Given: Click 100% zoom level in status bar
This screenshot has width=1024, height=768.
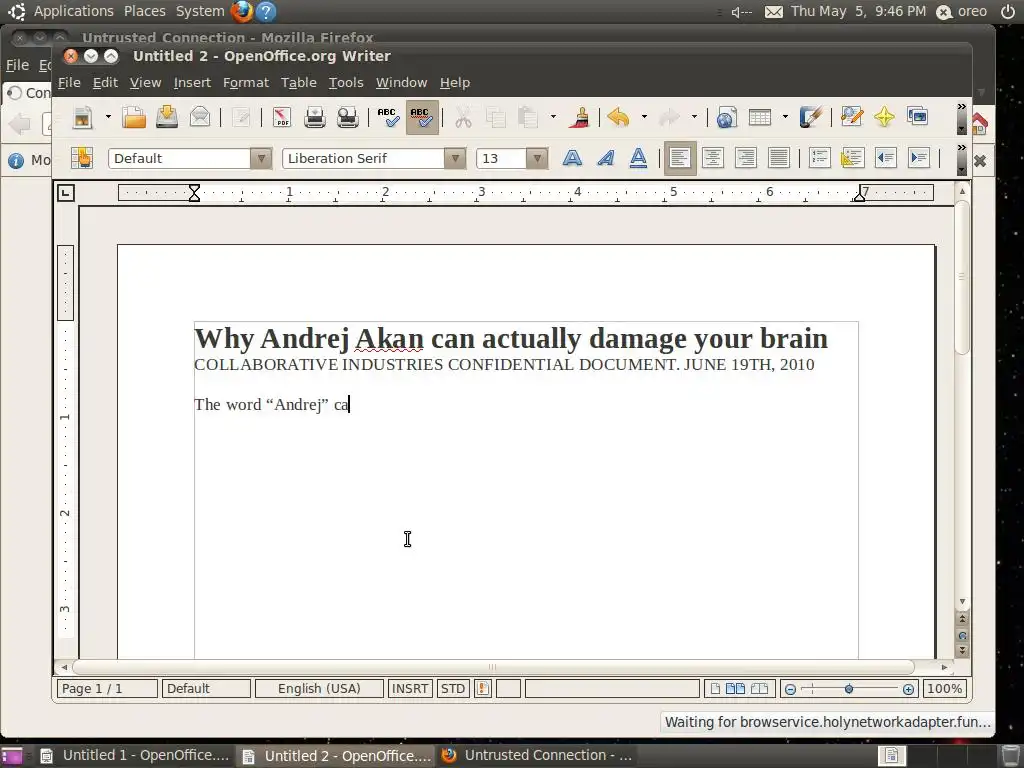Looking at the screenshot, I should [944, 688].
